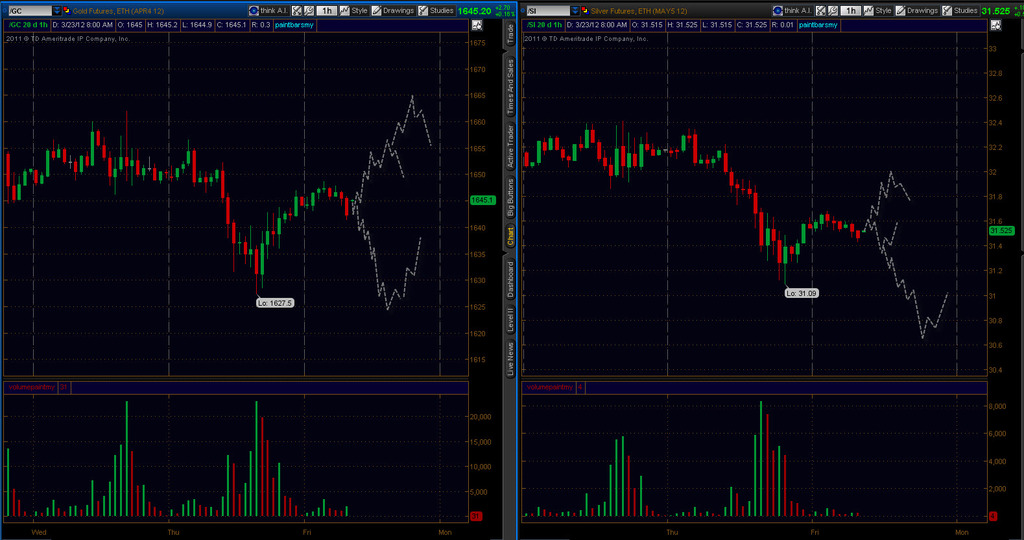Click first tool icon after think A.I. in Gold chart
This screenshot has width=1024, height=540.
(296, 10)
